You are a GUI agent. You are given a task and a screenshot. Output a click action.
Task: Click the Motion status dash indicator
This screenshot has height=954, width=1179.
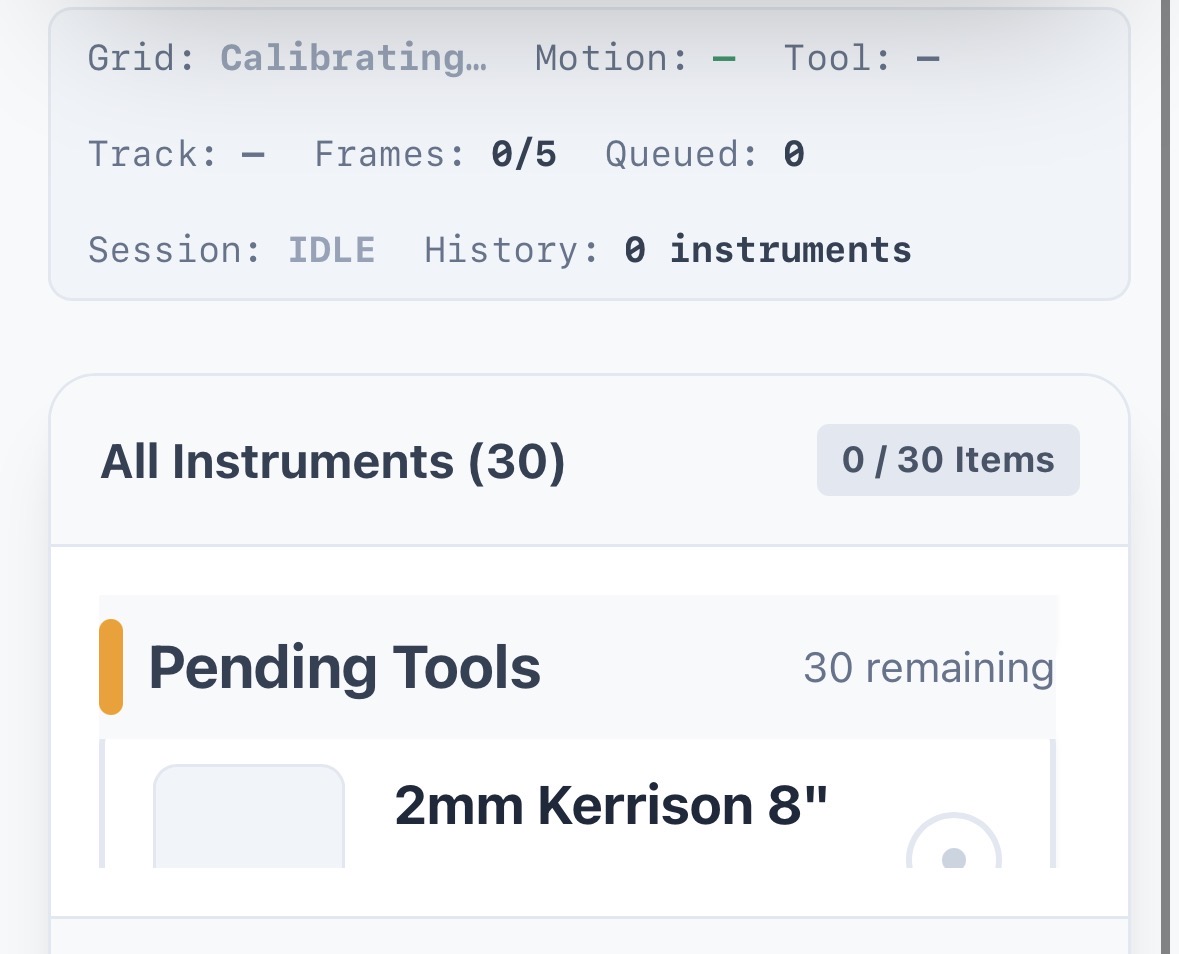[x=724, y=57]
